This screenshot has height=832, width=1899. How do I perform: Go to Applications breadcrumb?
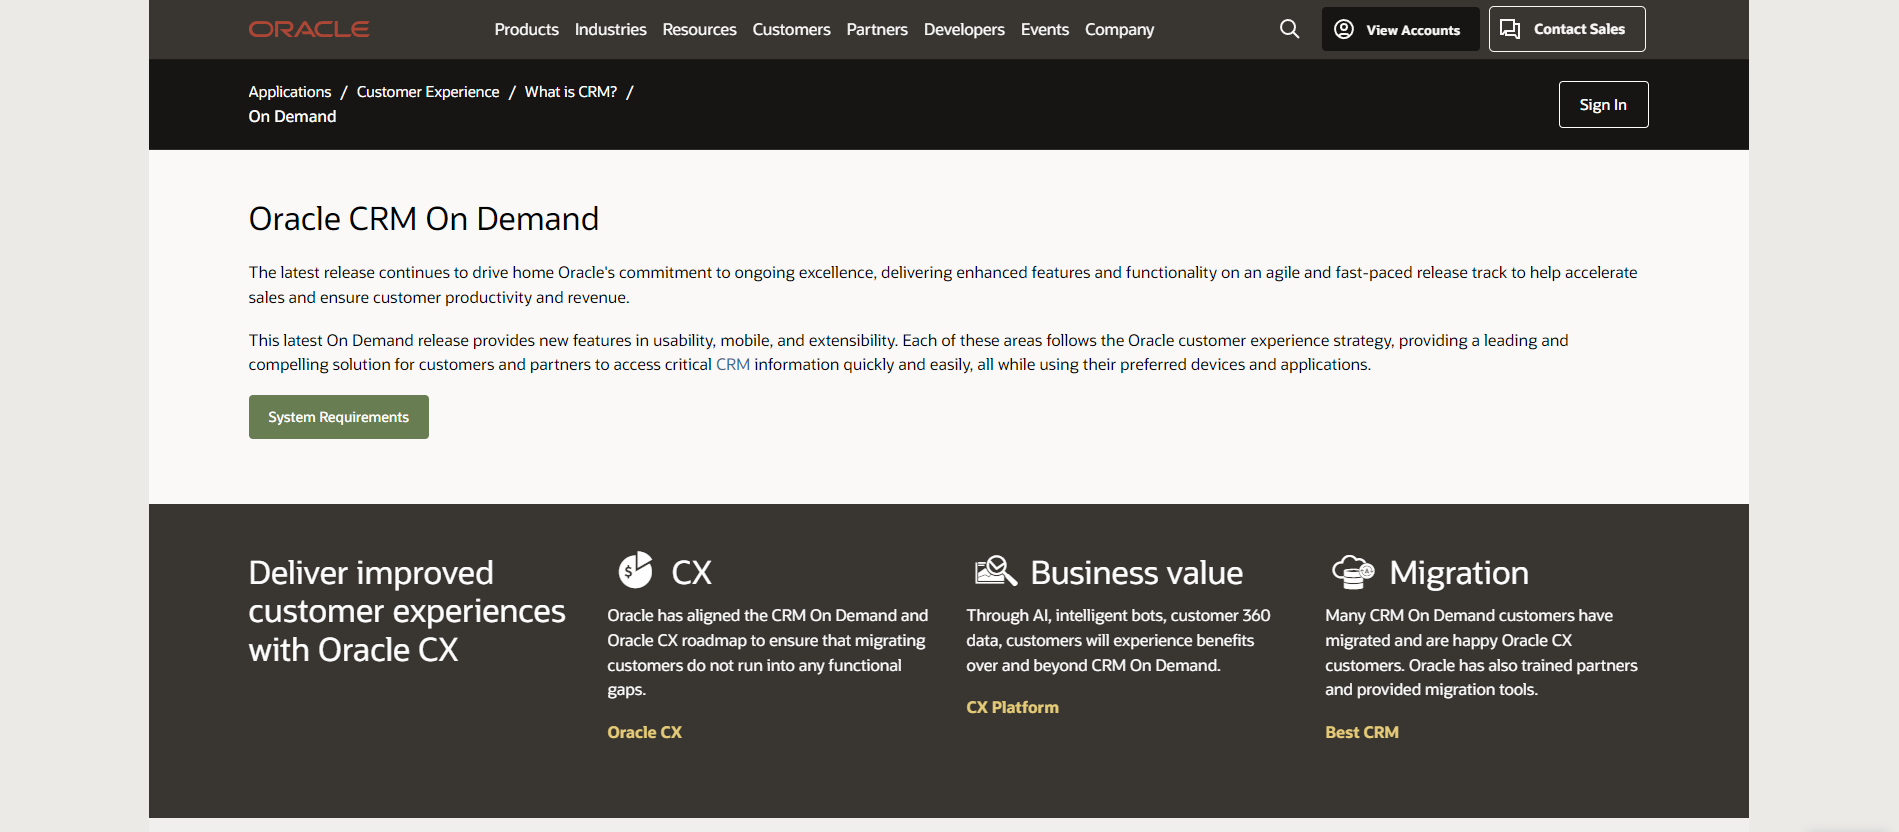(x=289, y=91)
